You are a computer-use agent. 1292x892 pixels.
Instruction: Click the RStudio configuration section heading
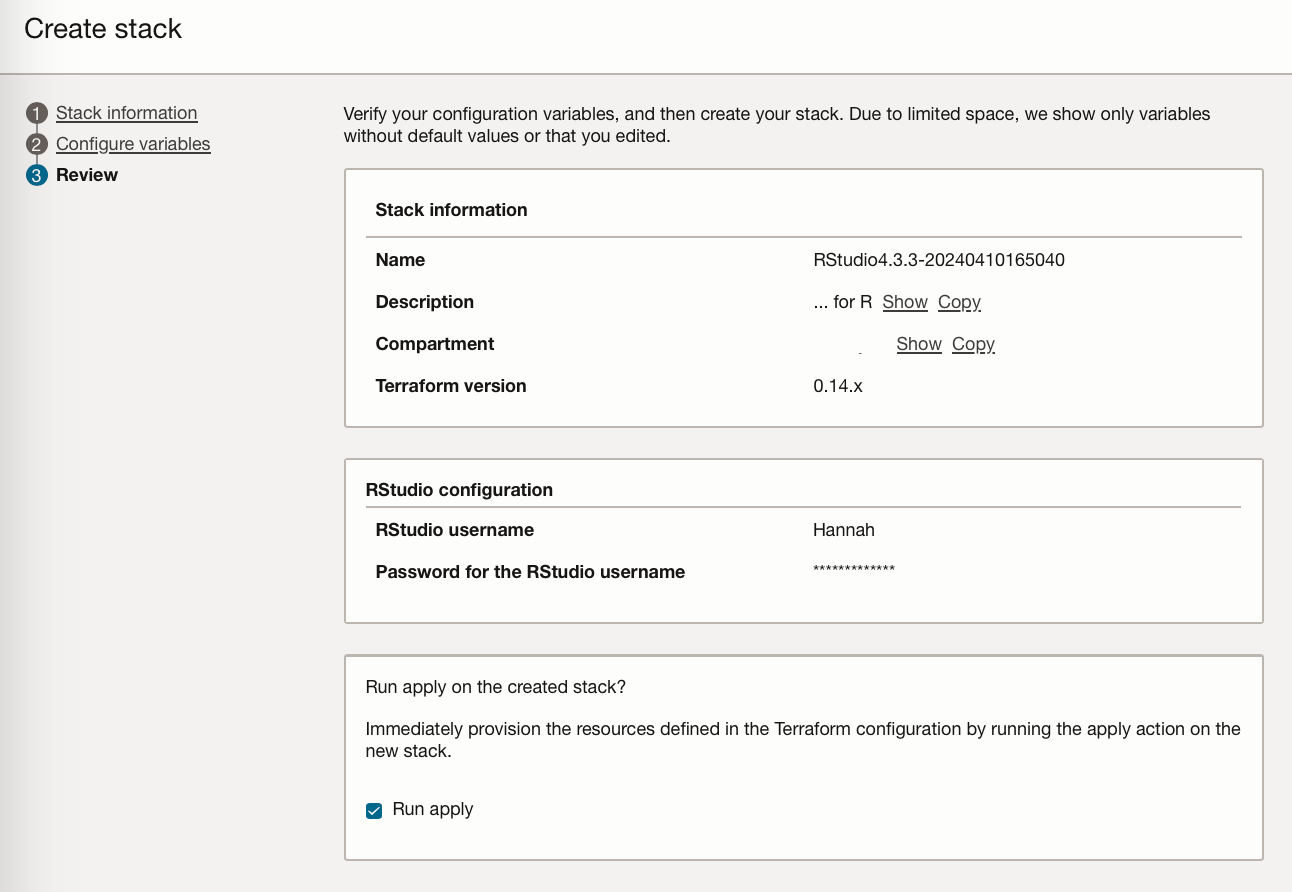(459, 490)
